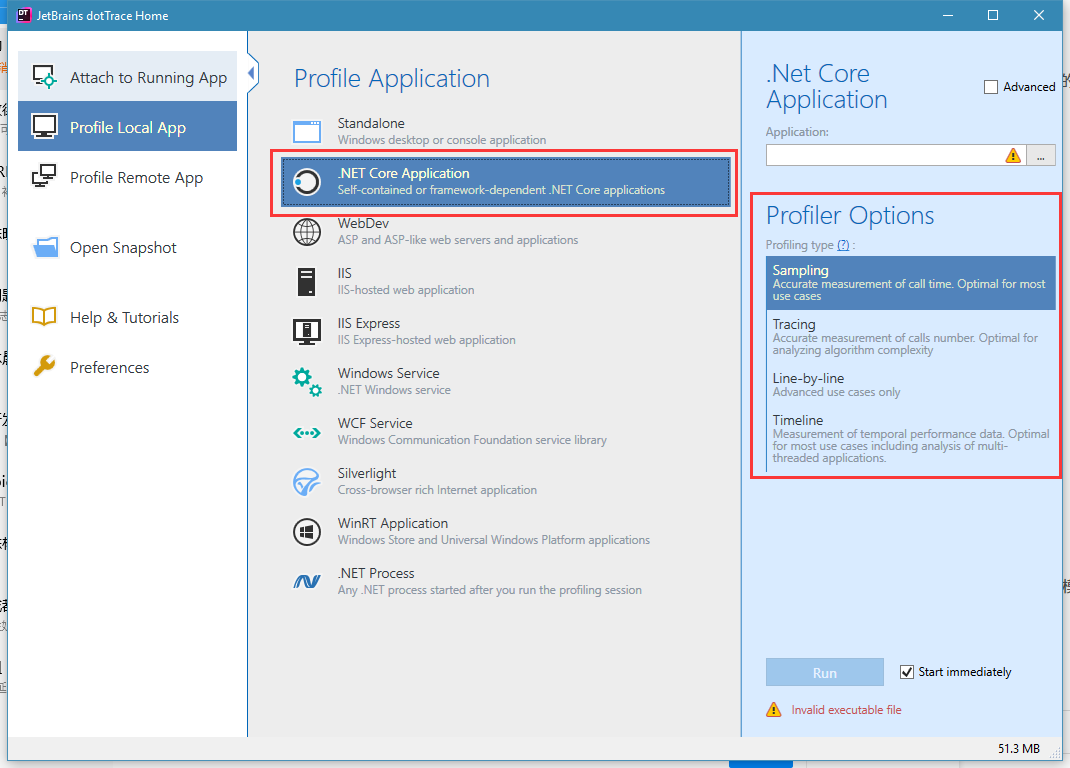Click the IIS server tower icon

[307, 282]
